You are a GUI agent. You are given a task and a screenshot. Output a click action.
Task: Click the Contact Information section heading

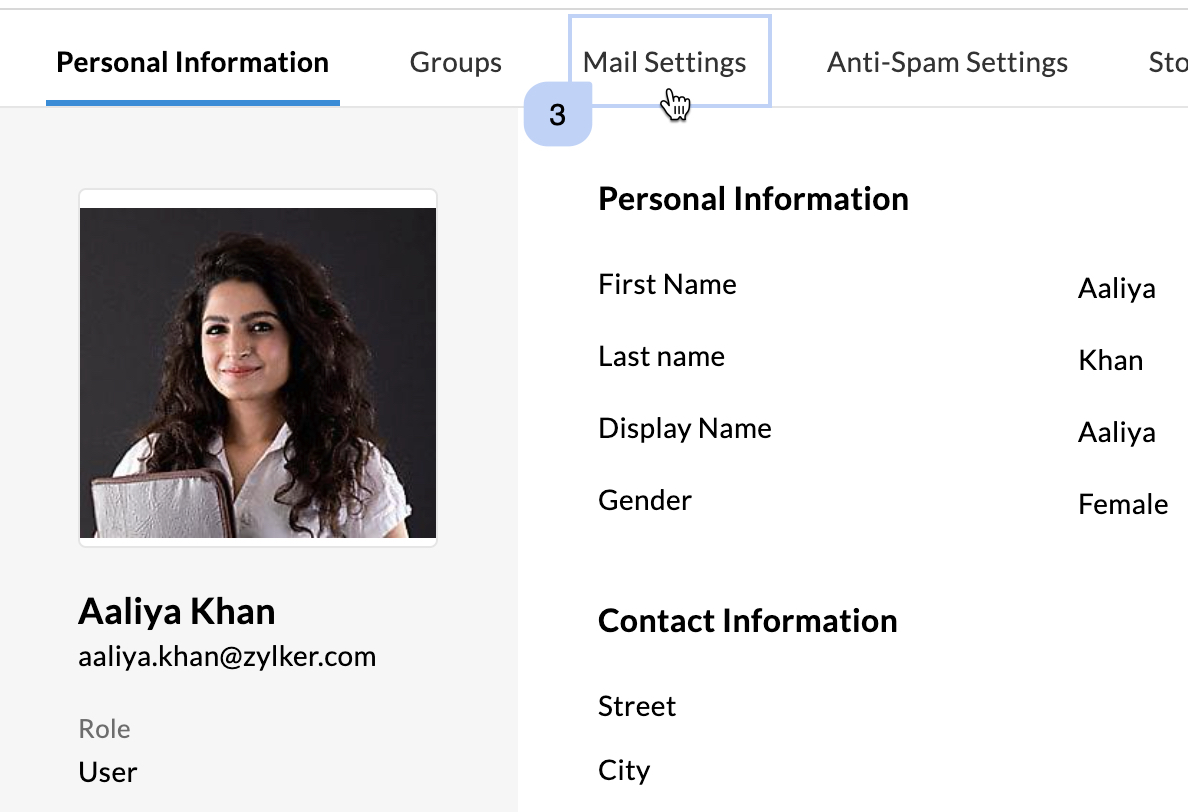(747, 620)
